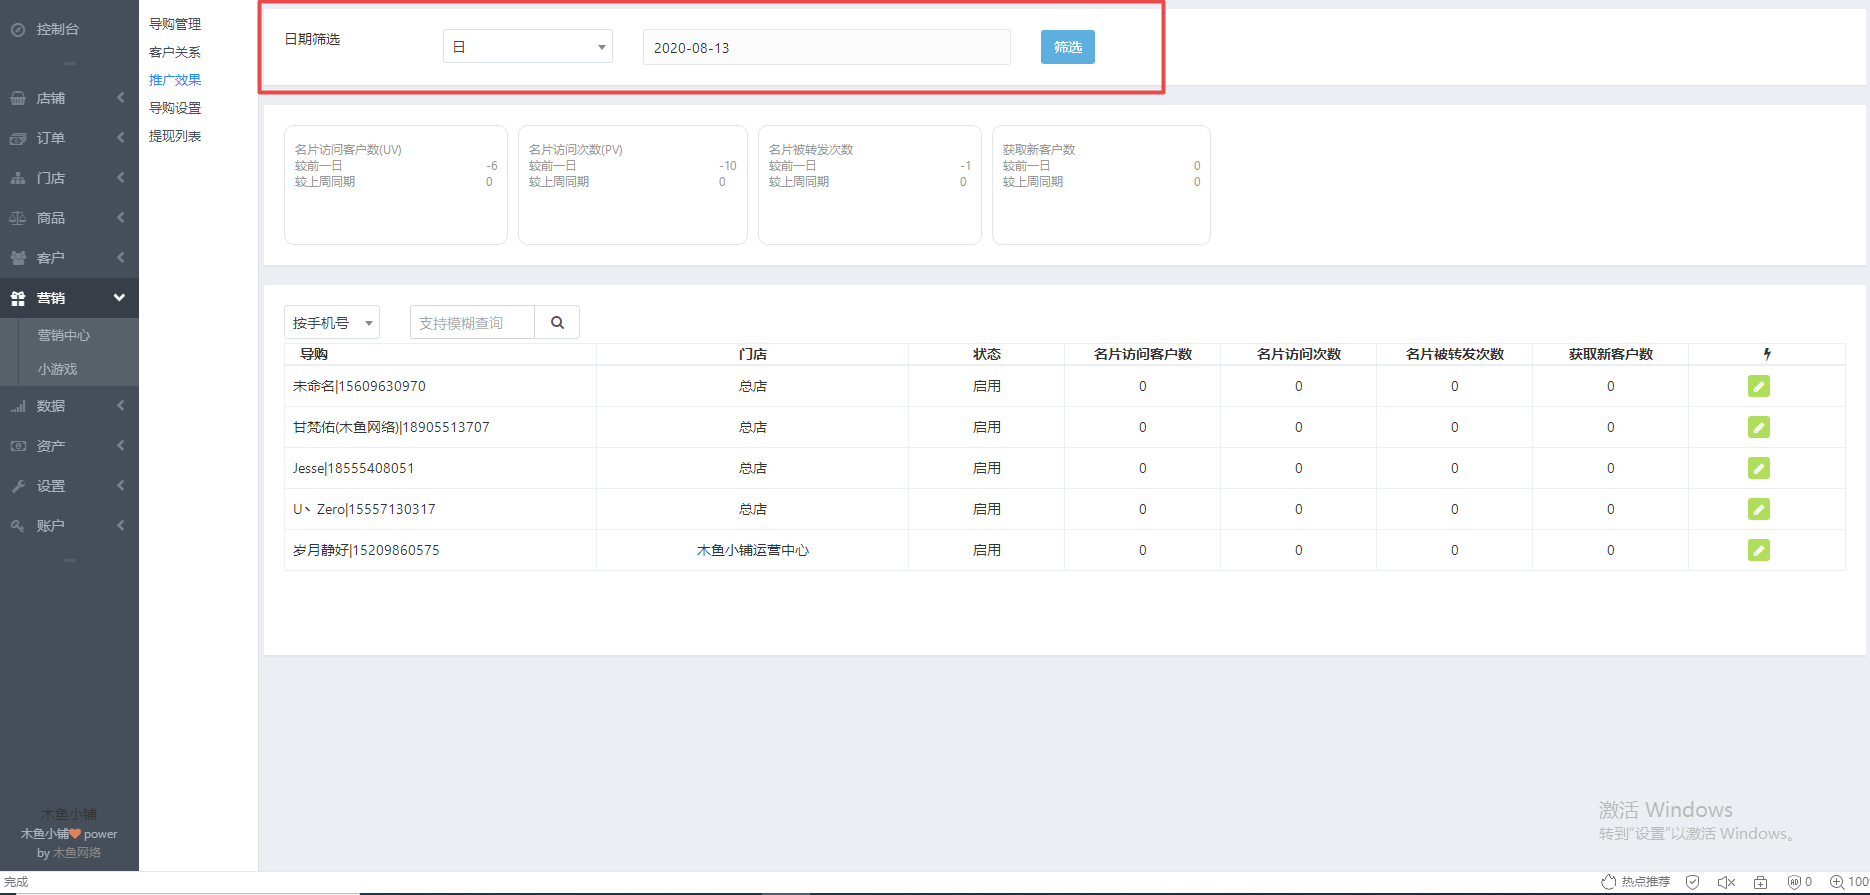The width and height of the screenshot is (1870, 895).
Task: Click the mute speaker icon in status bar
Action: [1726, 882]
